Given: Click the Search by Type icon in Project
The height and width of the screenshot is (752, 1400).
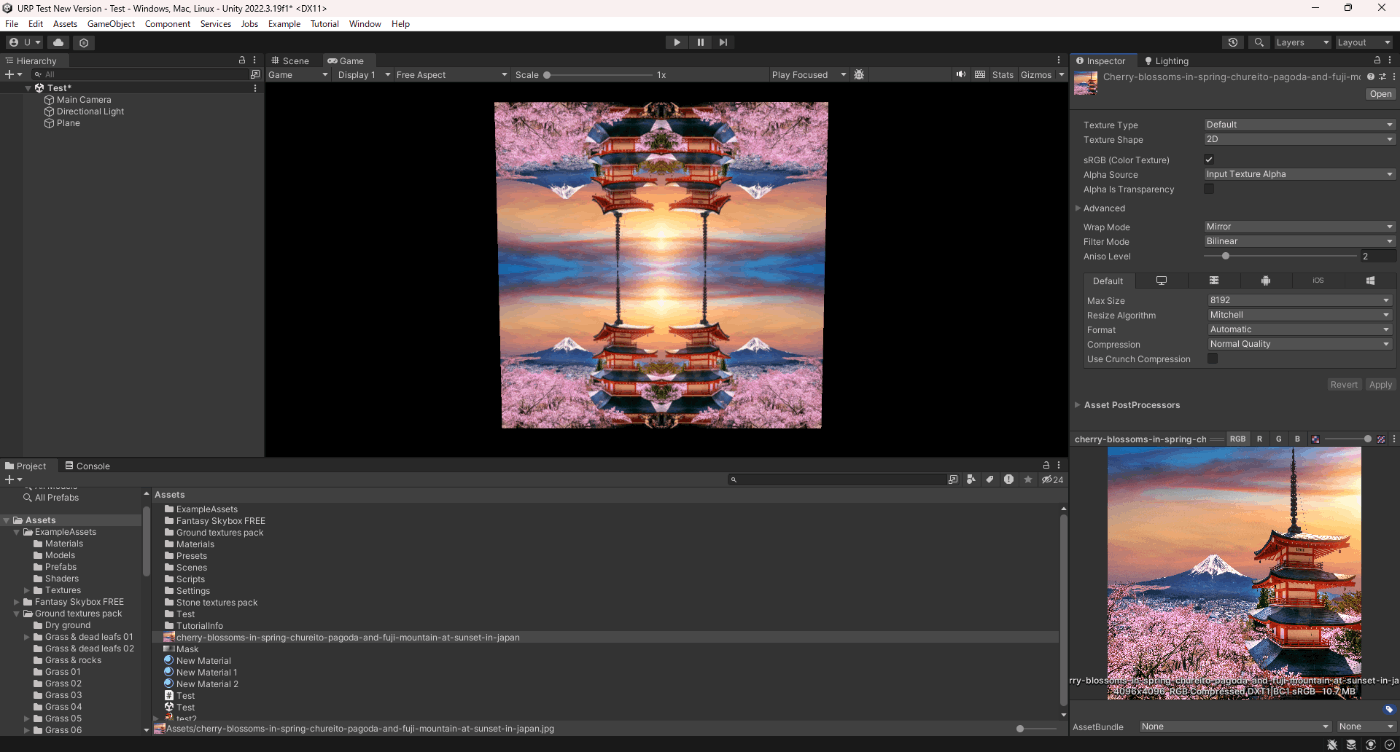Looking at the screenshot, I should coord(970,480).
